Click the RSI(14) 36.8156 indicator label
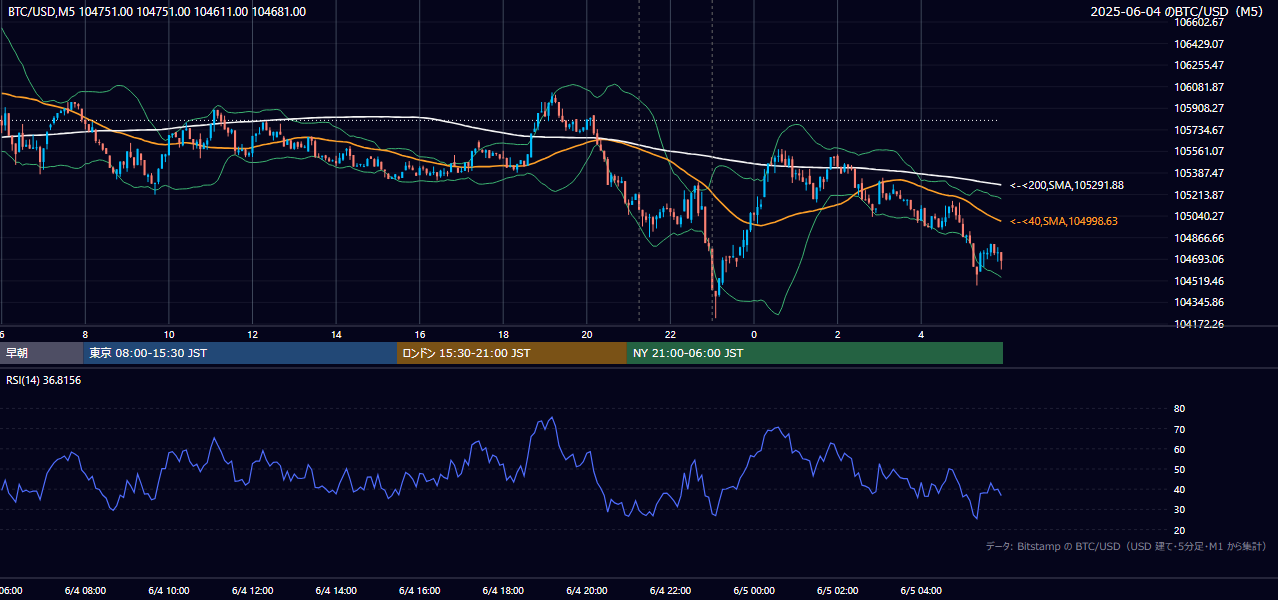This screenshot has width=1278, height=600. click(x=44, y=380)
